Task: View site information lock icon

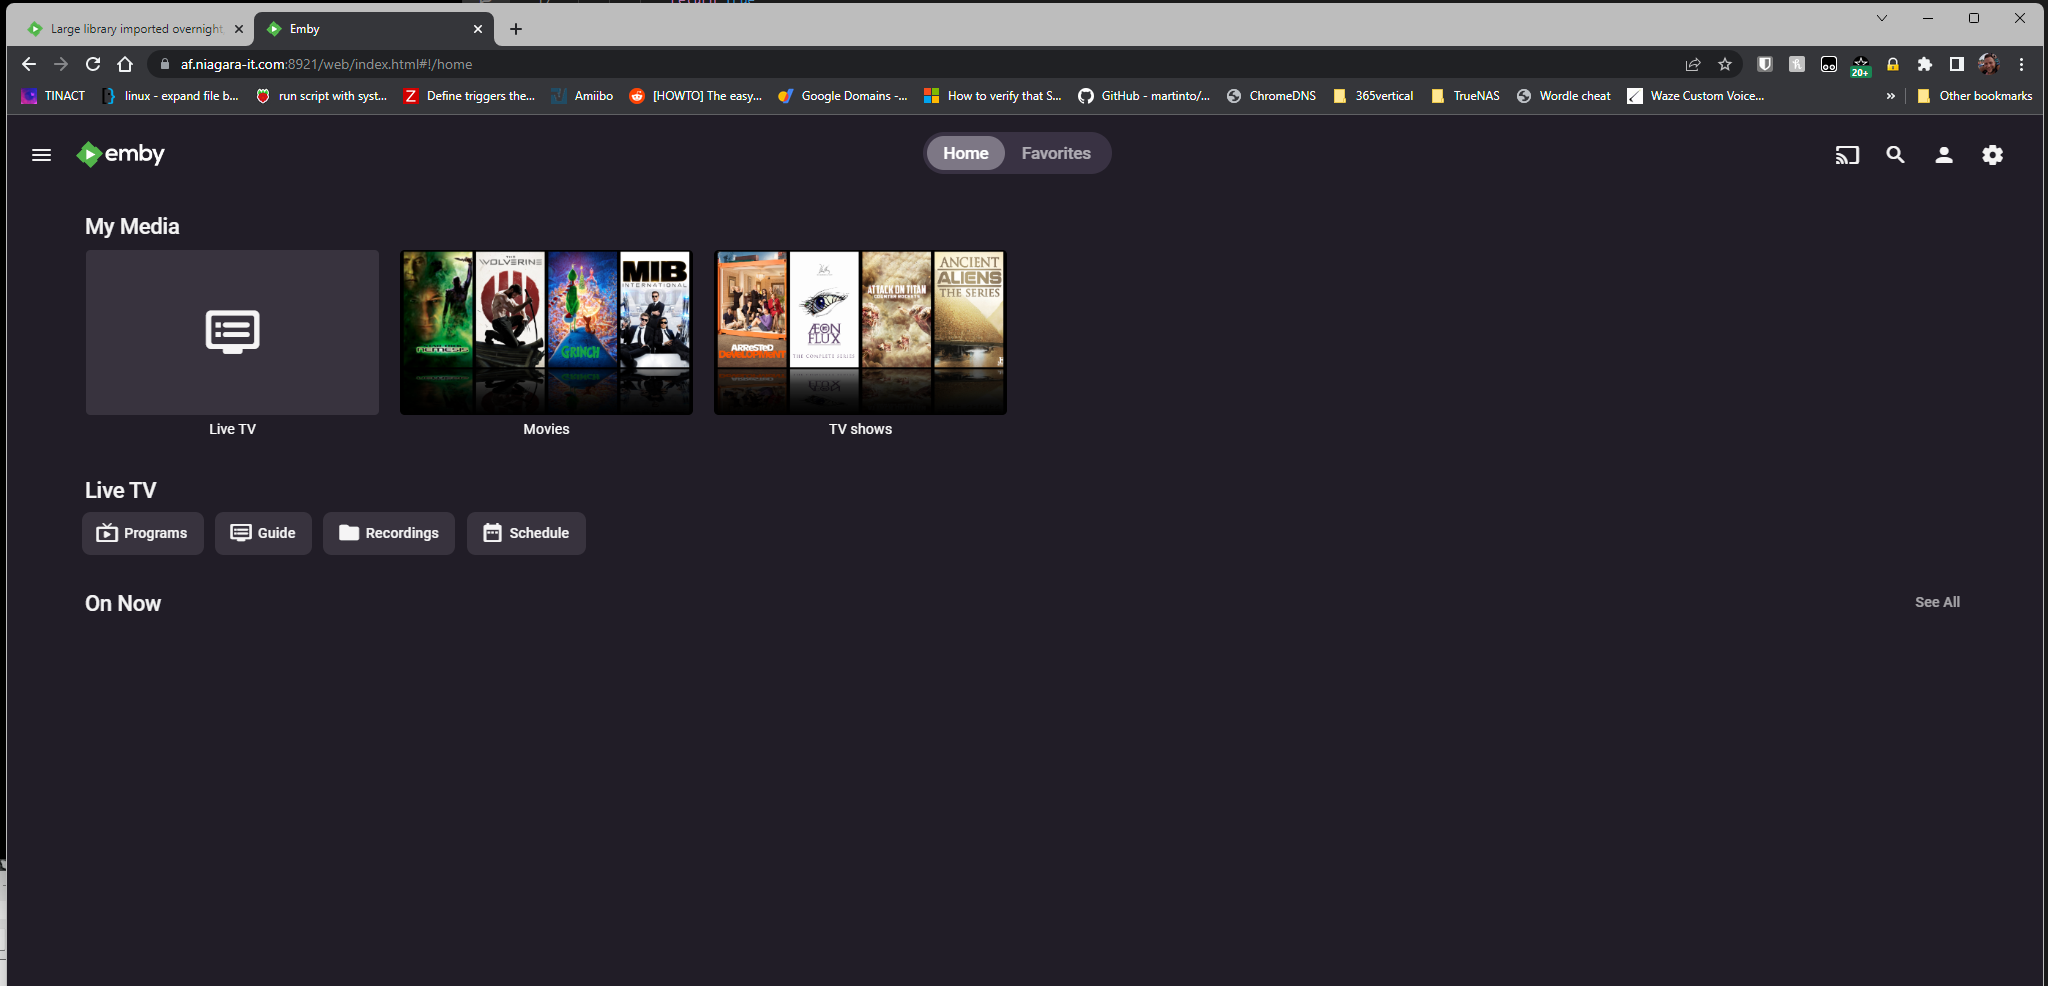Action: point(165,64)
